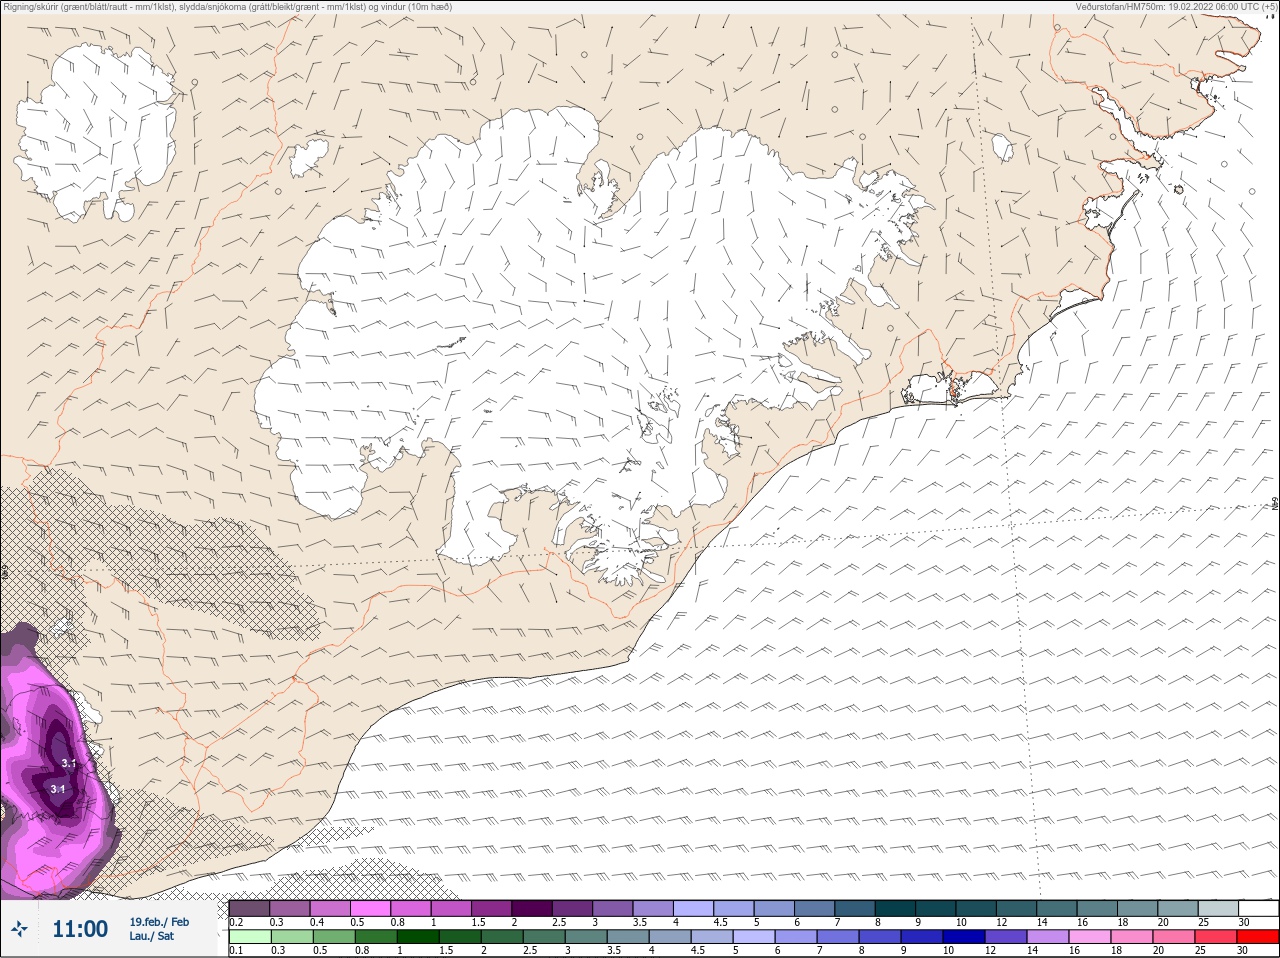Screen dimensions: 1280x958
Task: Click the upper '3.1' precipitation value on the map
Action: [68, 763]
